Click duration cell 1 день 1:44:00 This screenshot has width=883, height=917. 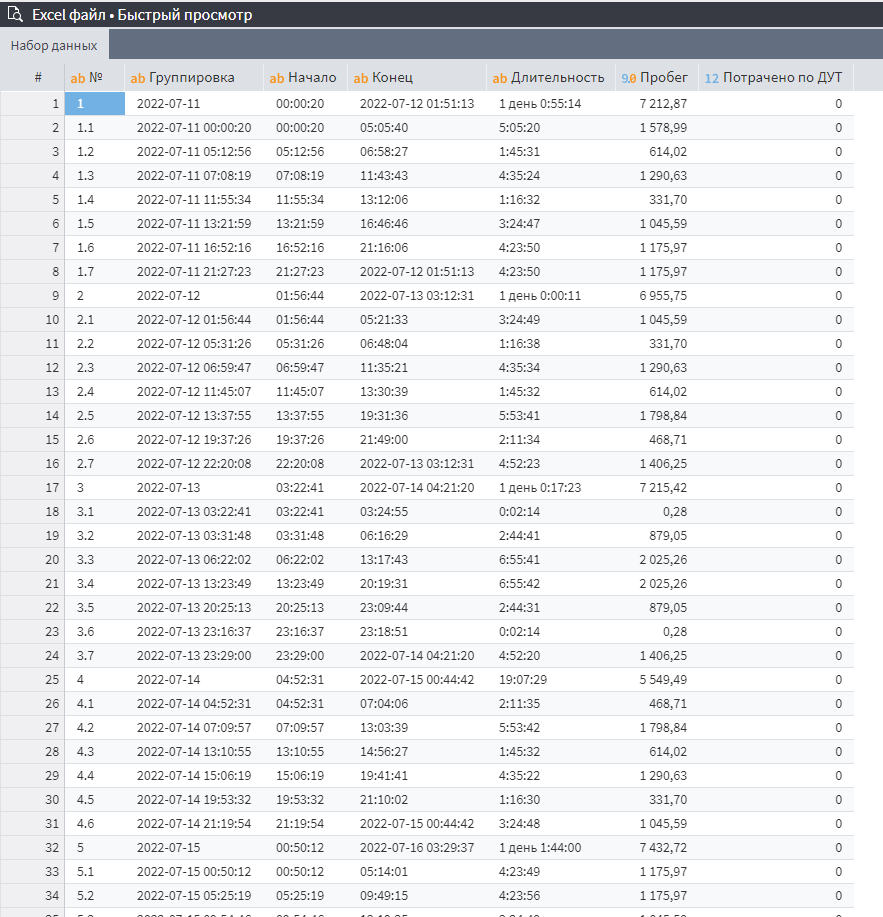pos(540,847)
